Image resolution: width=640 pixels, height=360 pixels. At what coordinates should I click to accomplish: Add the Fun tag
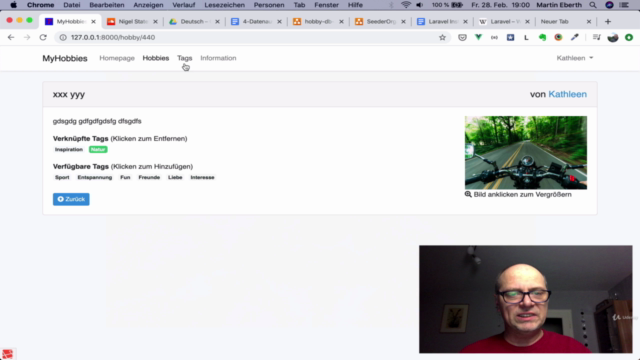tap(125, 177)
